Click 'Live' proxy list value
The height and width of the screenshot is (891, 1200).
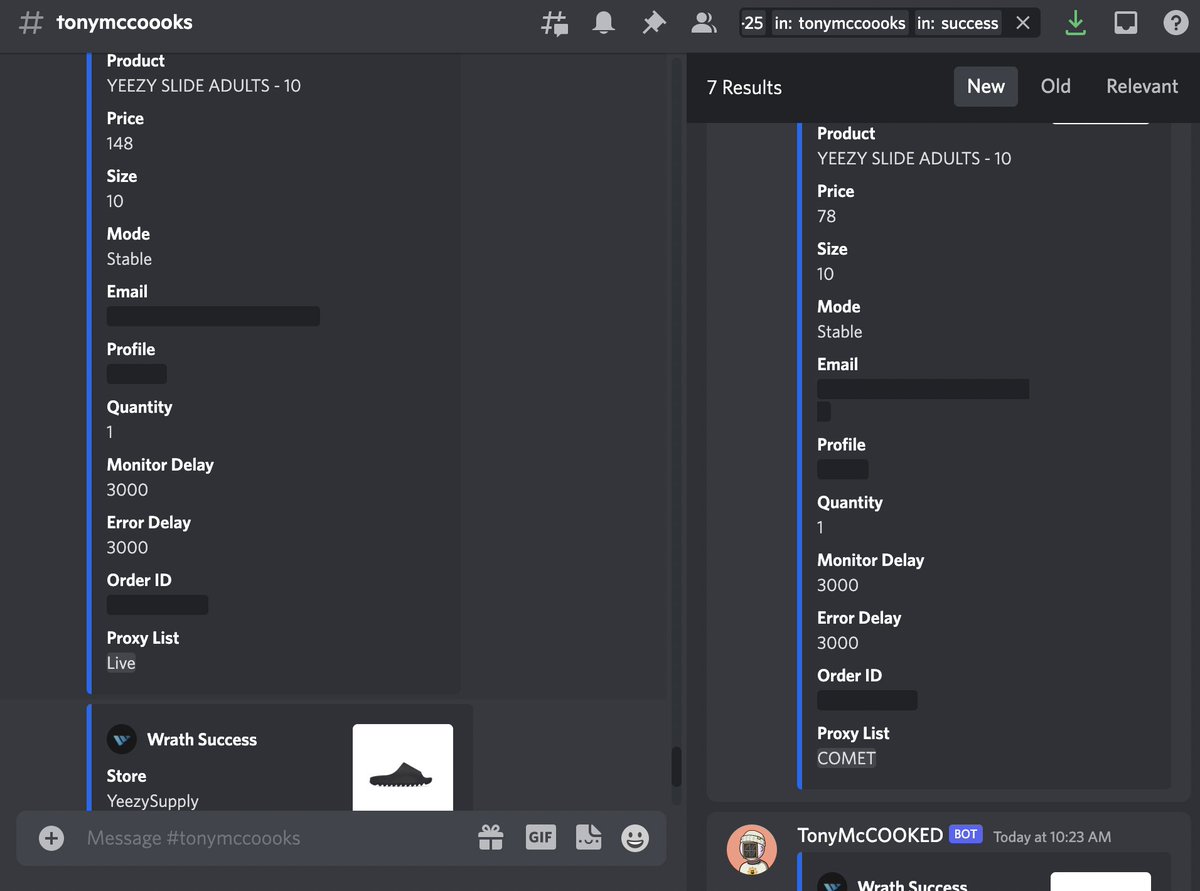121,663
